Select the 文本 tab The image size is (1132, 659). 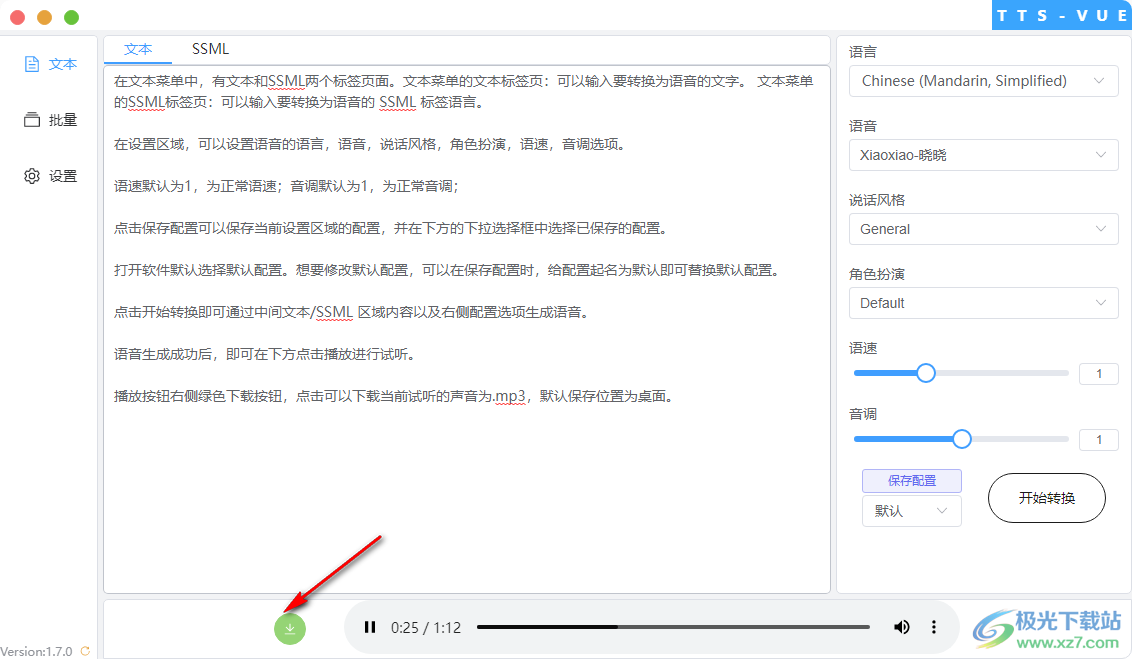click(x=139, y=48)
